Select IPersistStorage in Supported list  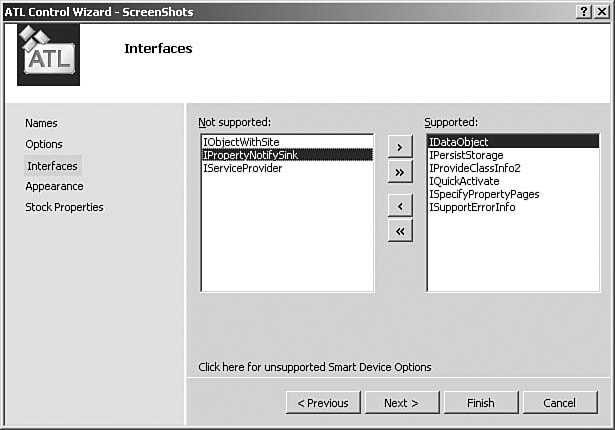pyautogui.click(x=513, y=155)
